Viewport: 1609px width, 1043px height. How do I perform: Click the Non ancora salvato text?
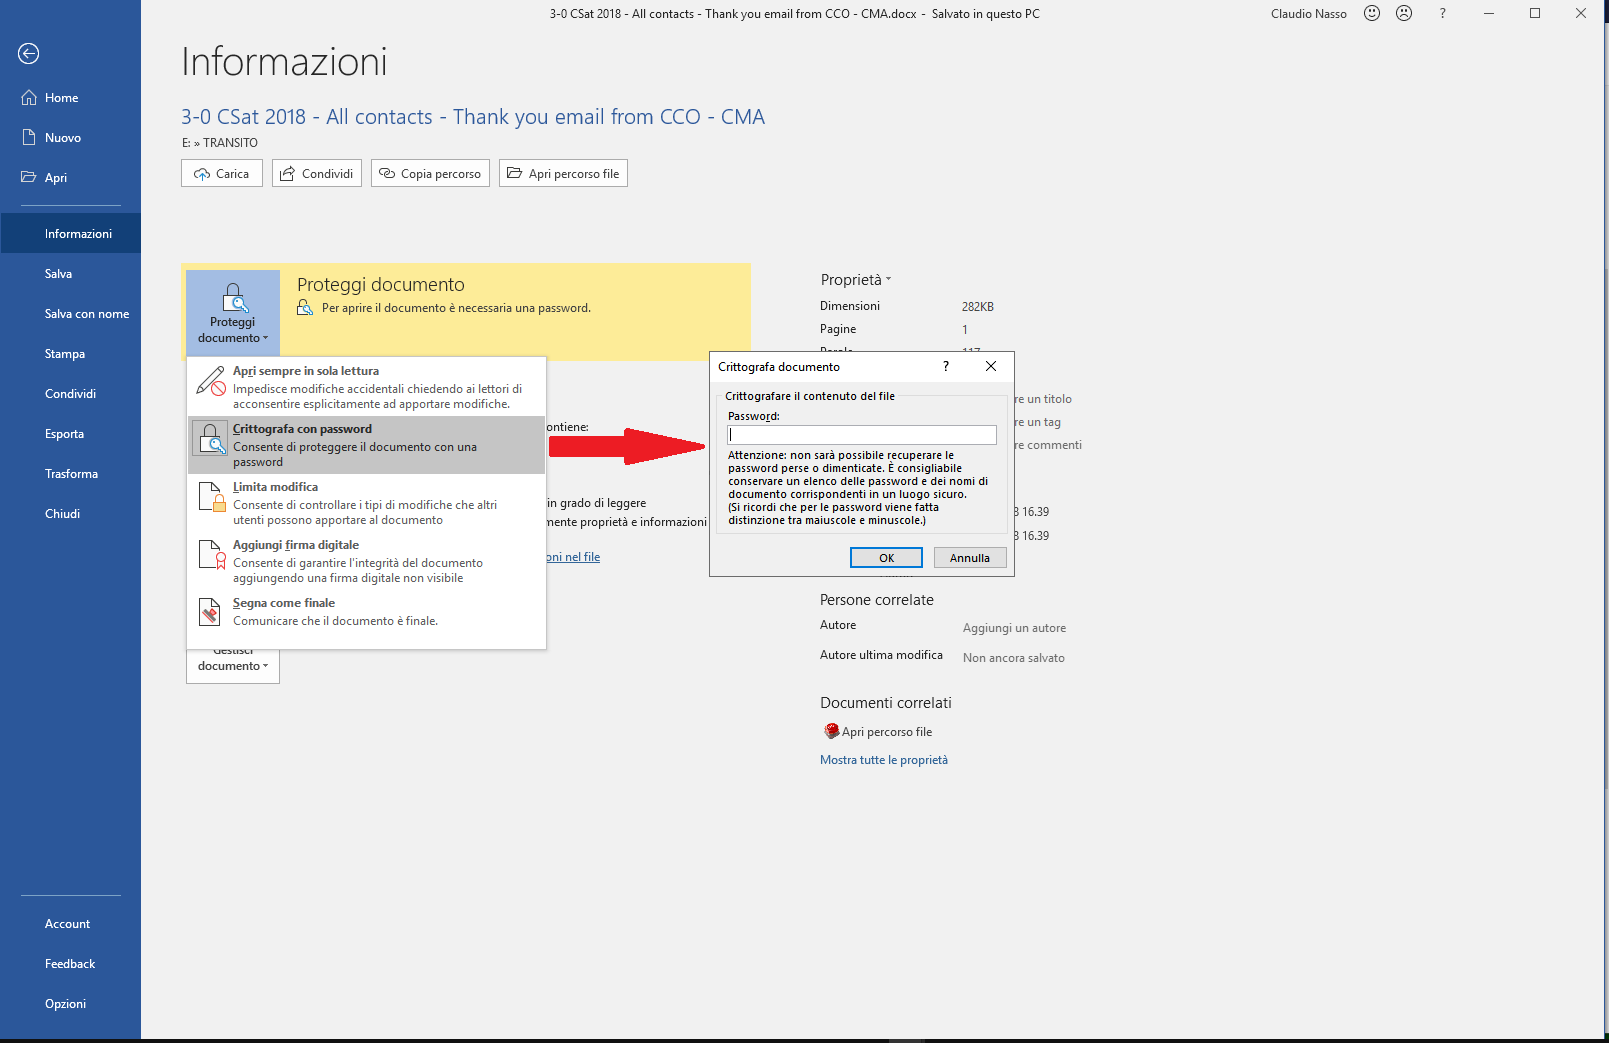pos(1014,658)
